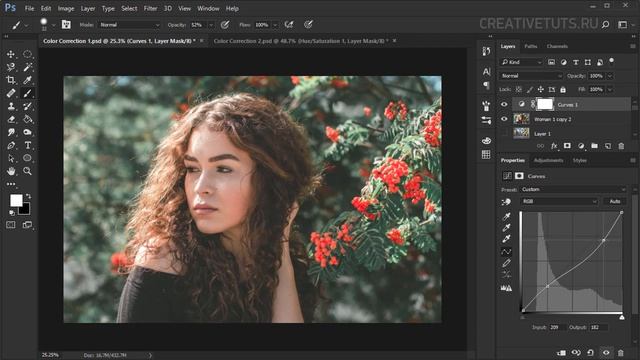
Task: Click the layer effects fx icon
Action: pos(554,146)
